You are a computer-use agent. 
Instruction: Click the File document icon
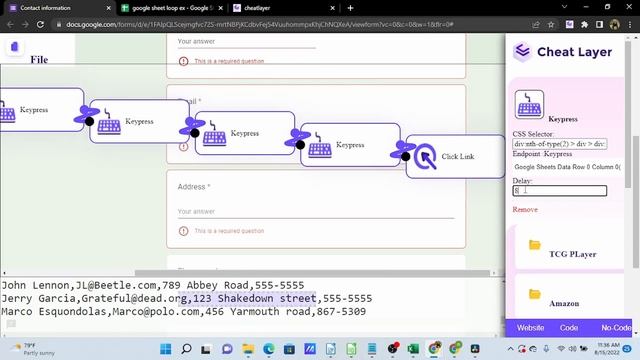(x=15, y=47)
